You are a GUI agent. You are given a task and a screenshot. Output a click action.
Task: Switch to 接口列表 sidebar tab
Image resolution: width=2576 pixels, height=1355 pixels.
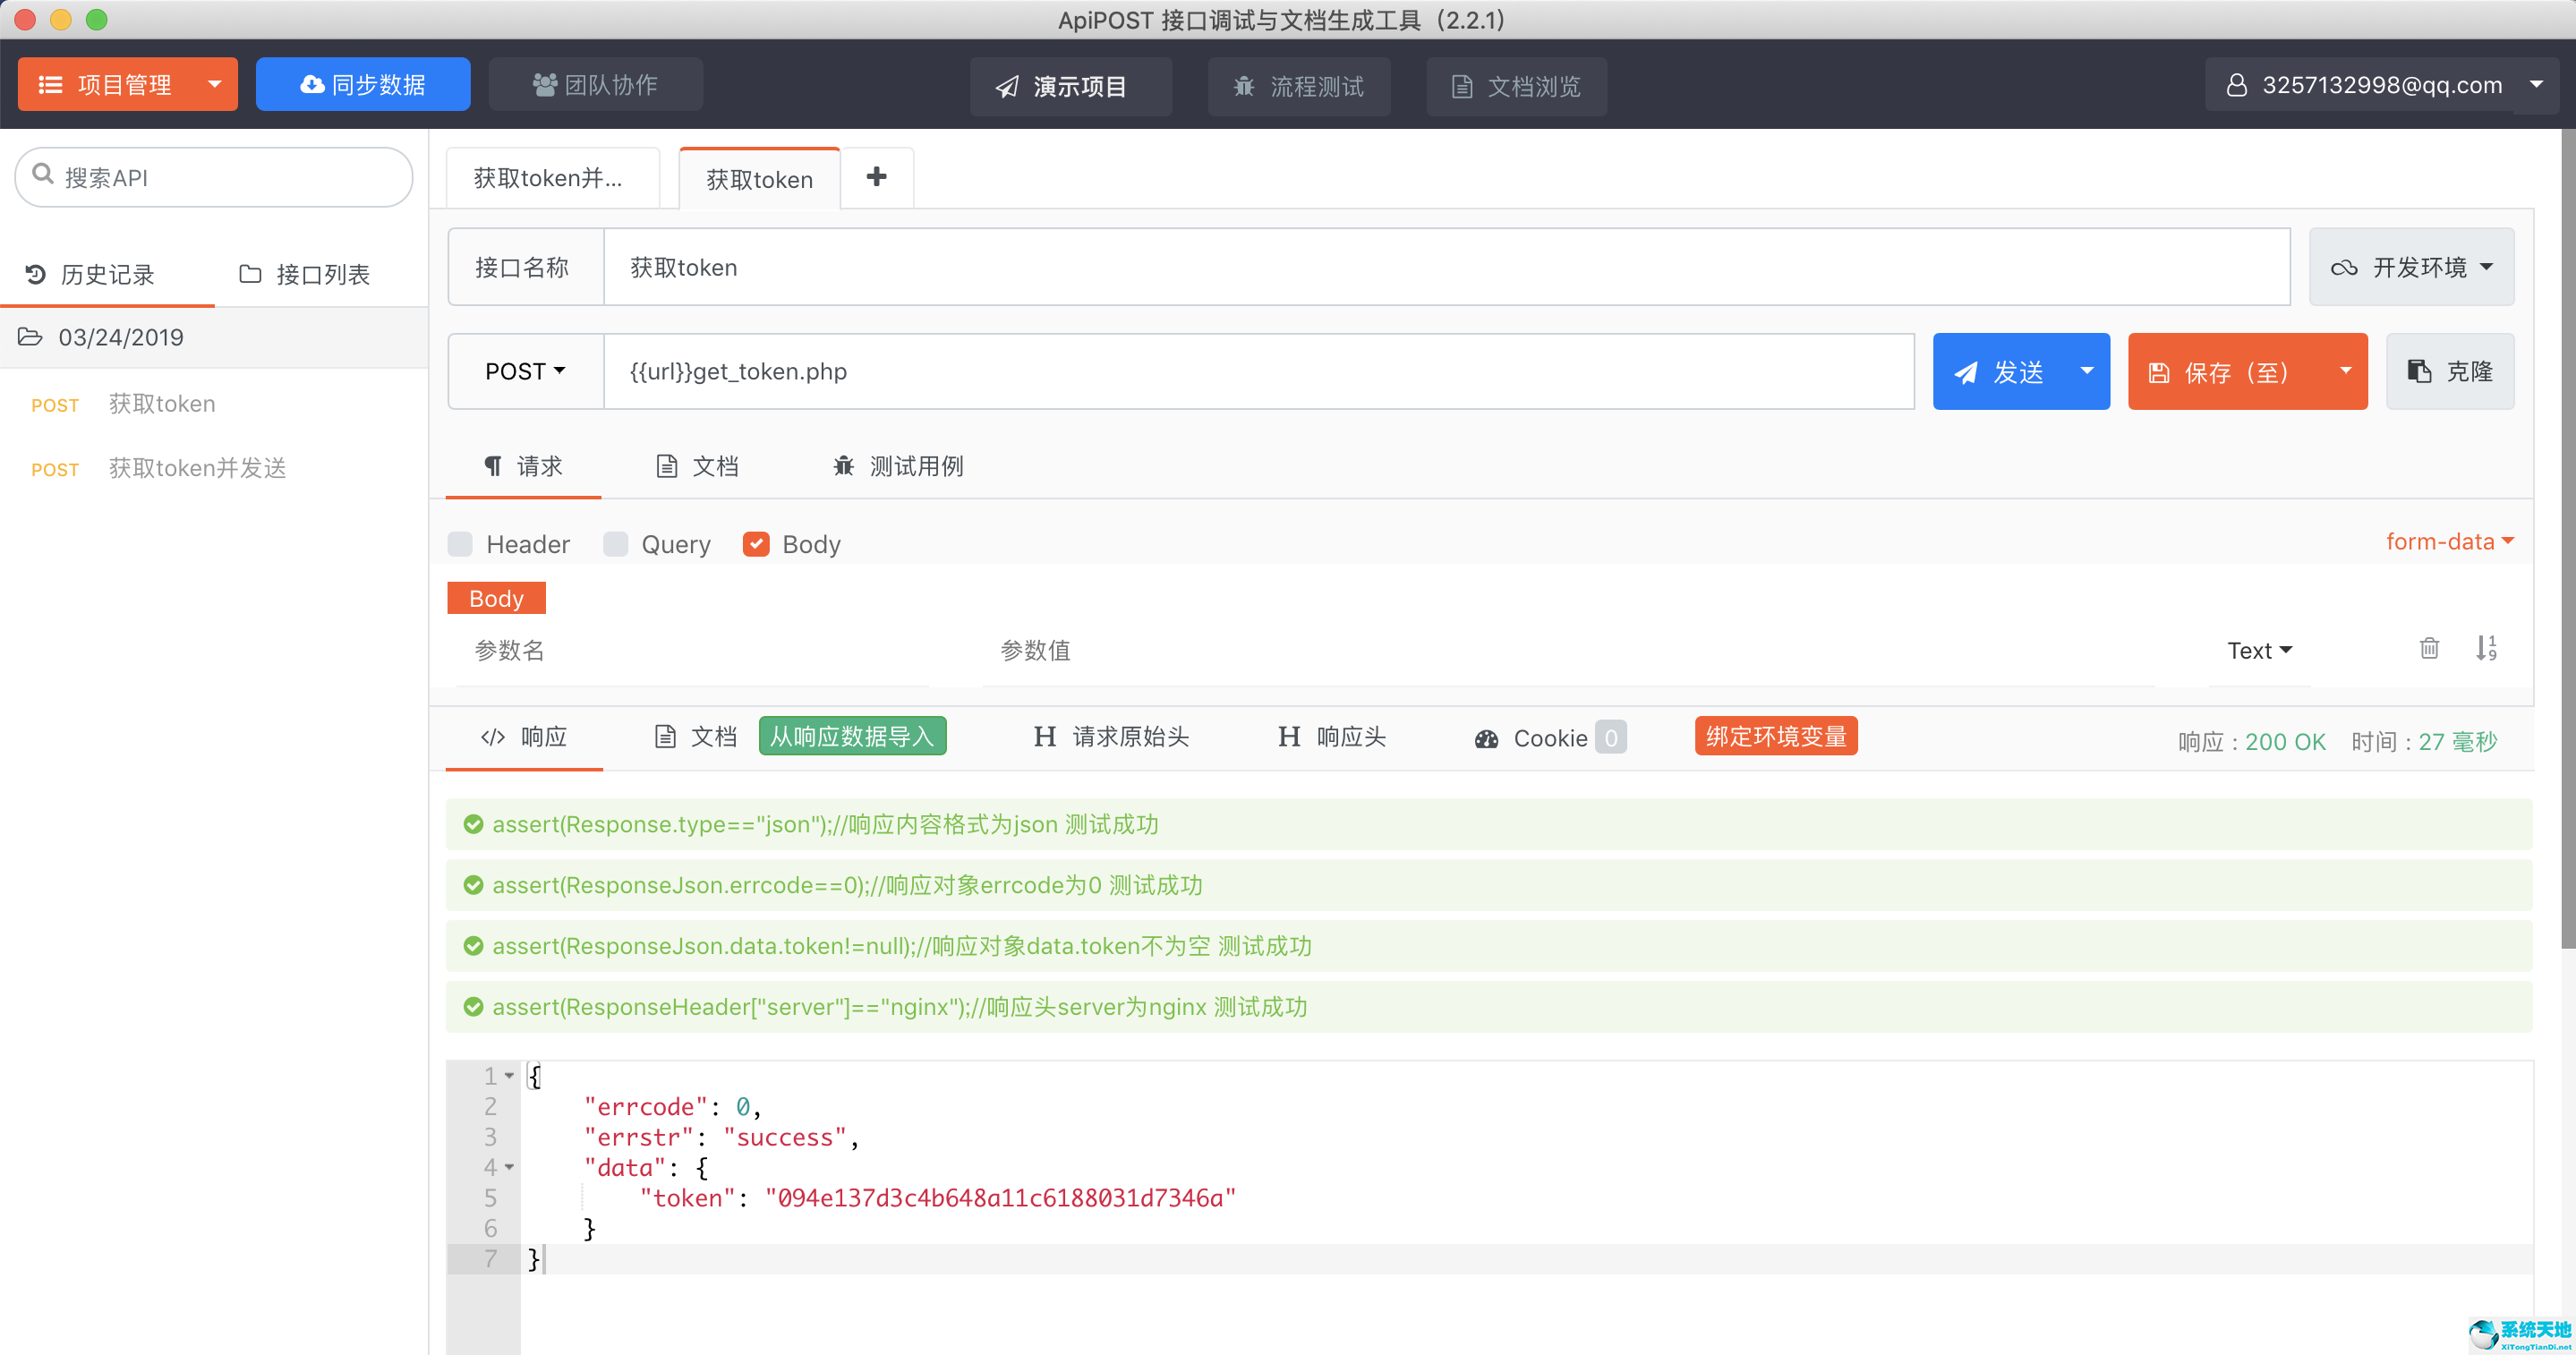[306, 275]
